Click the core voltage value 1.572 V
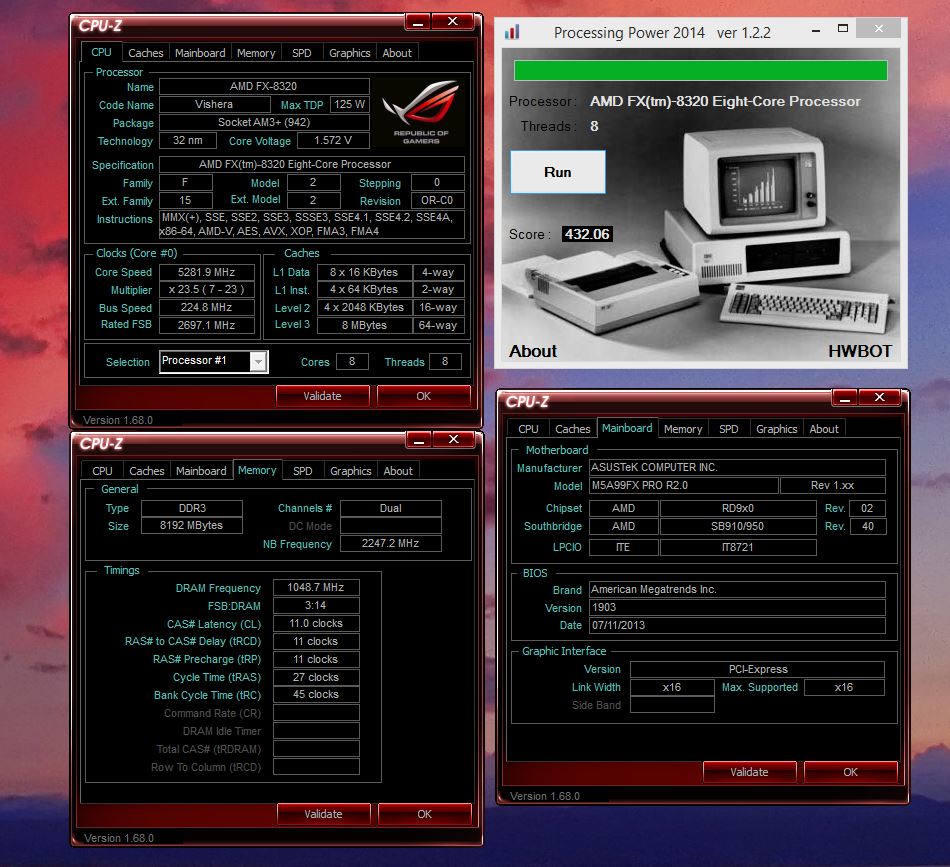 click(333, 141)
